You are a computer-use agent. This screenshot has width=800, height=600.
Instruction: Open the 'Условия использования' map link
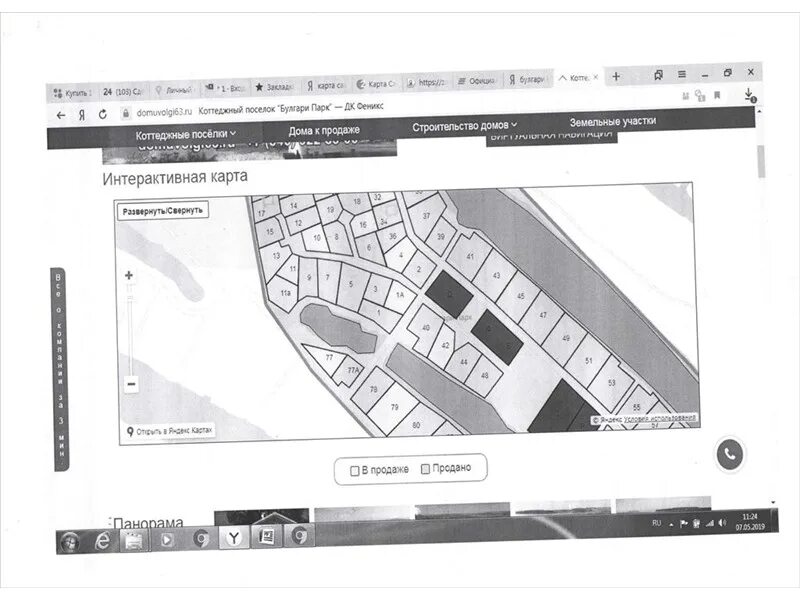tap(660, 418)
